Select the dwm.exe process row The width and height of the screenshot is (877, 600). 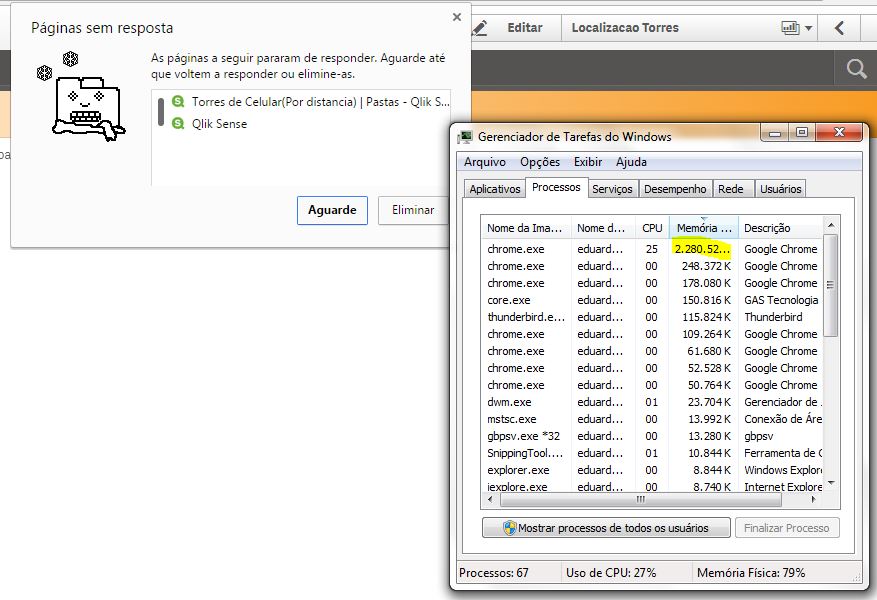pos(652,402)
